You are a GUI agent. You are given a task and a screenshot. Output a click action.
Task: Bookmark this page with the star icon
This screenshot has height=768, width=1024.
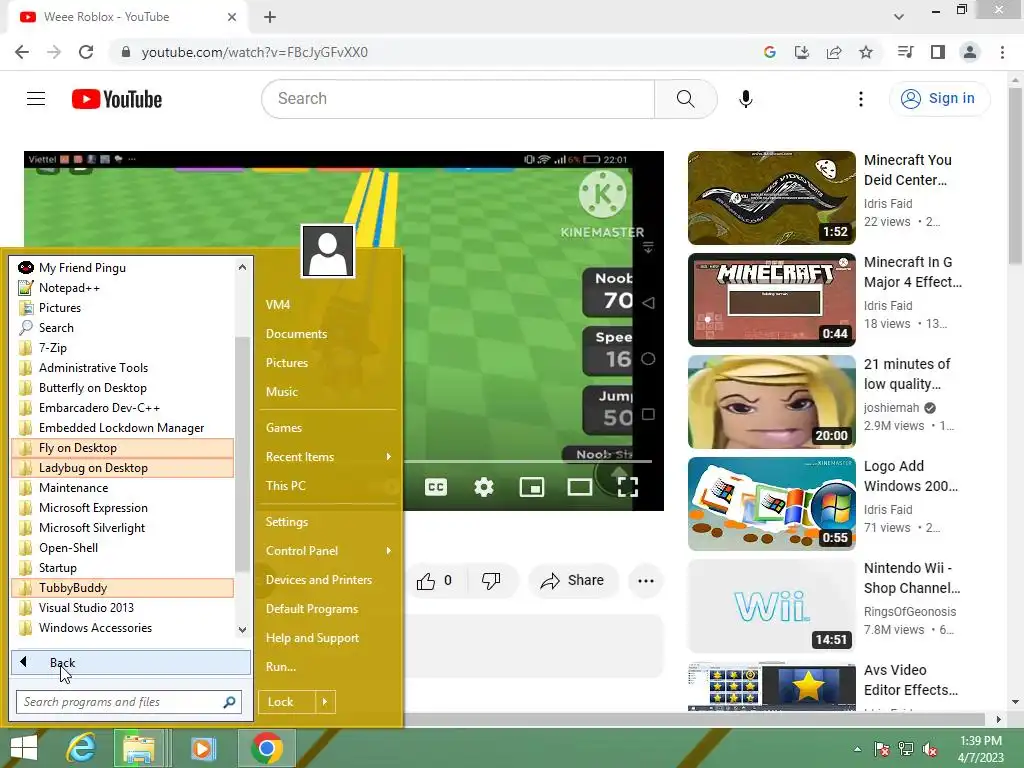[x=865, y=52]
